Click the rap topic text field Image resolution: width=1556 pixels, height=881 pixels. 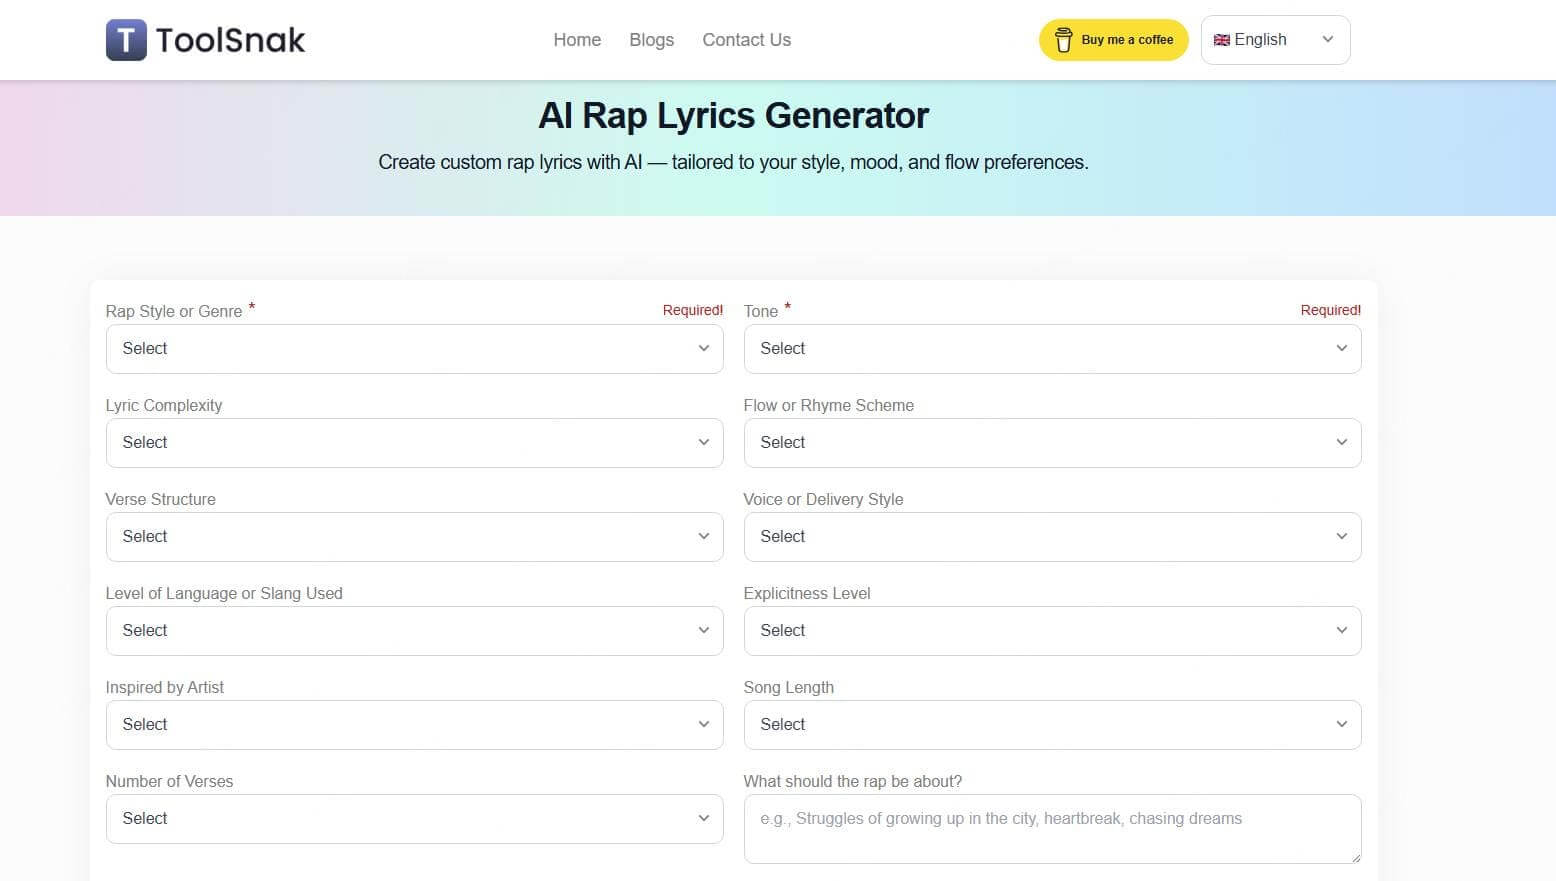click(x=1052, y=828)
